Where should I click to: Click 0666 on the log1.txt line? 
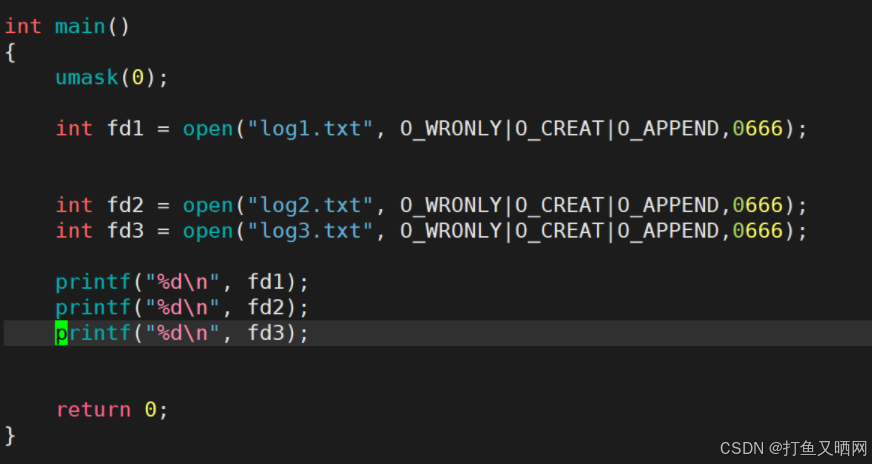tap(757, 129)
